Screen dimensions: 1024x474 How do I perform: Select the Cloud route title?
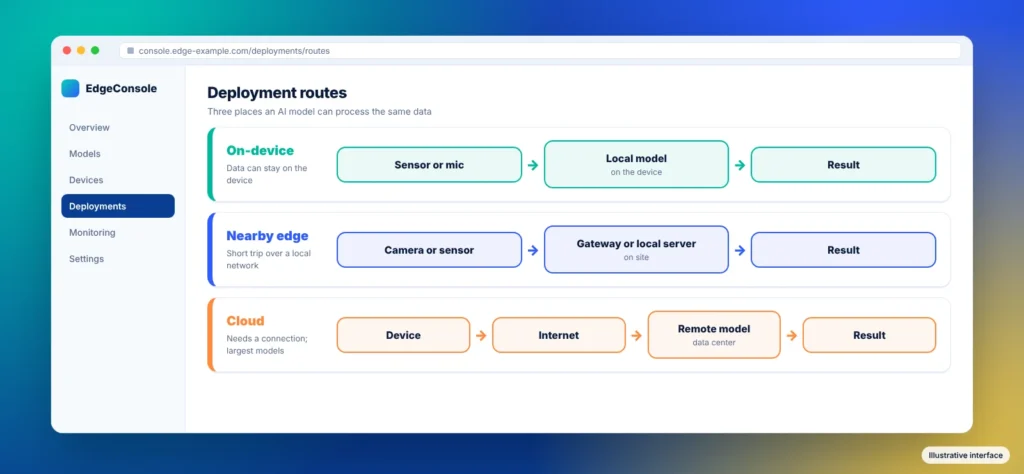coord(246,321)
